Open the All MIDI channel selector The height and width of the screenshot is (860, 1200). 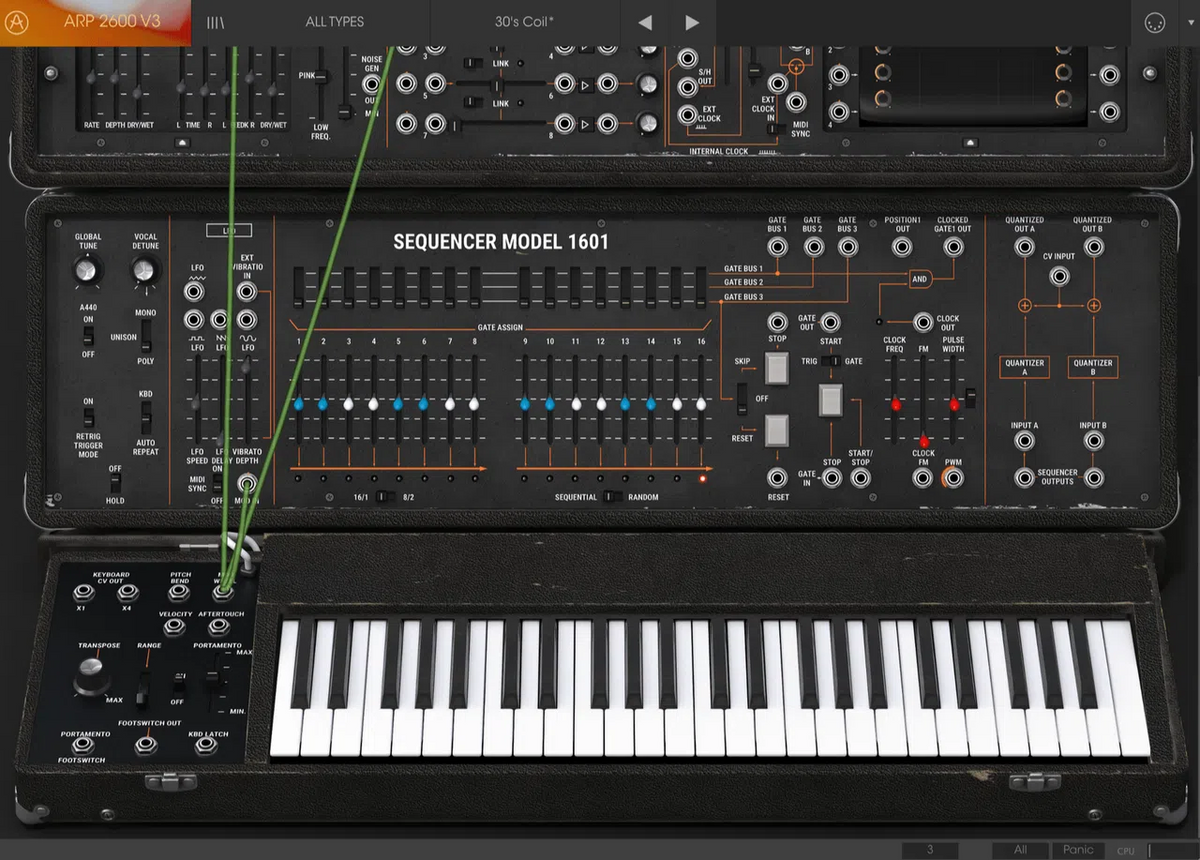point(1021,849)
